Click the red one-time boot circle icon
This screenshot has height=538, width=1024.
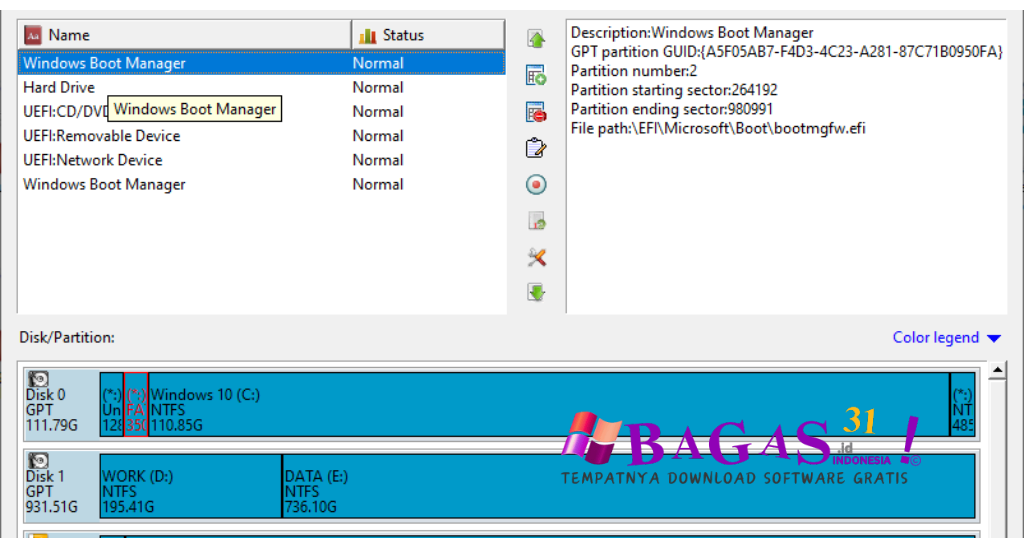point(536,185)
